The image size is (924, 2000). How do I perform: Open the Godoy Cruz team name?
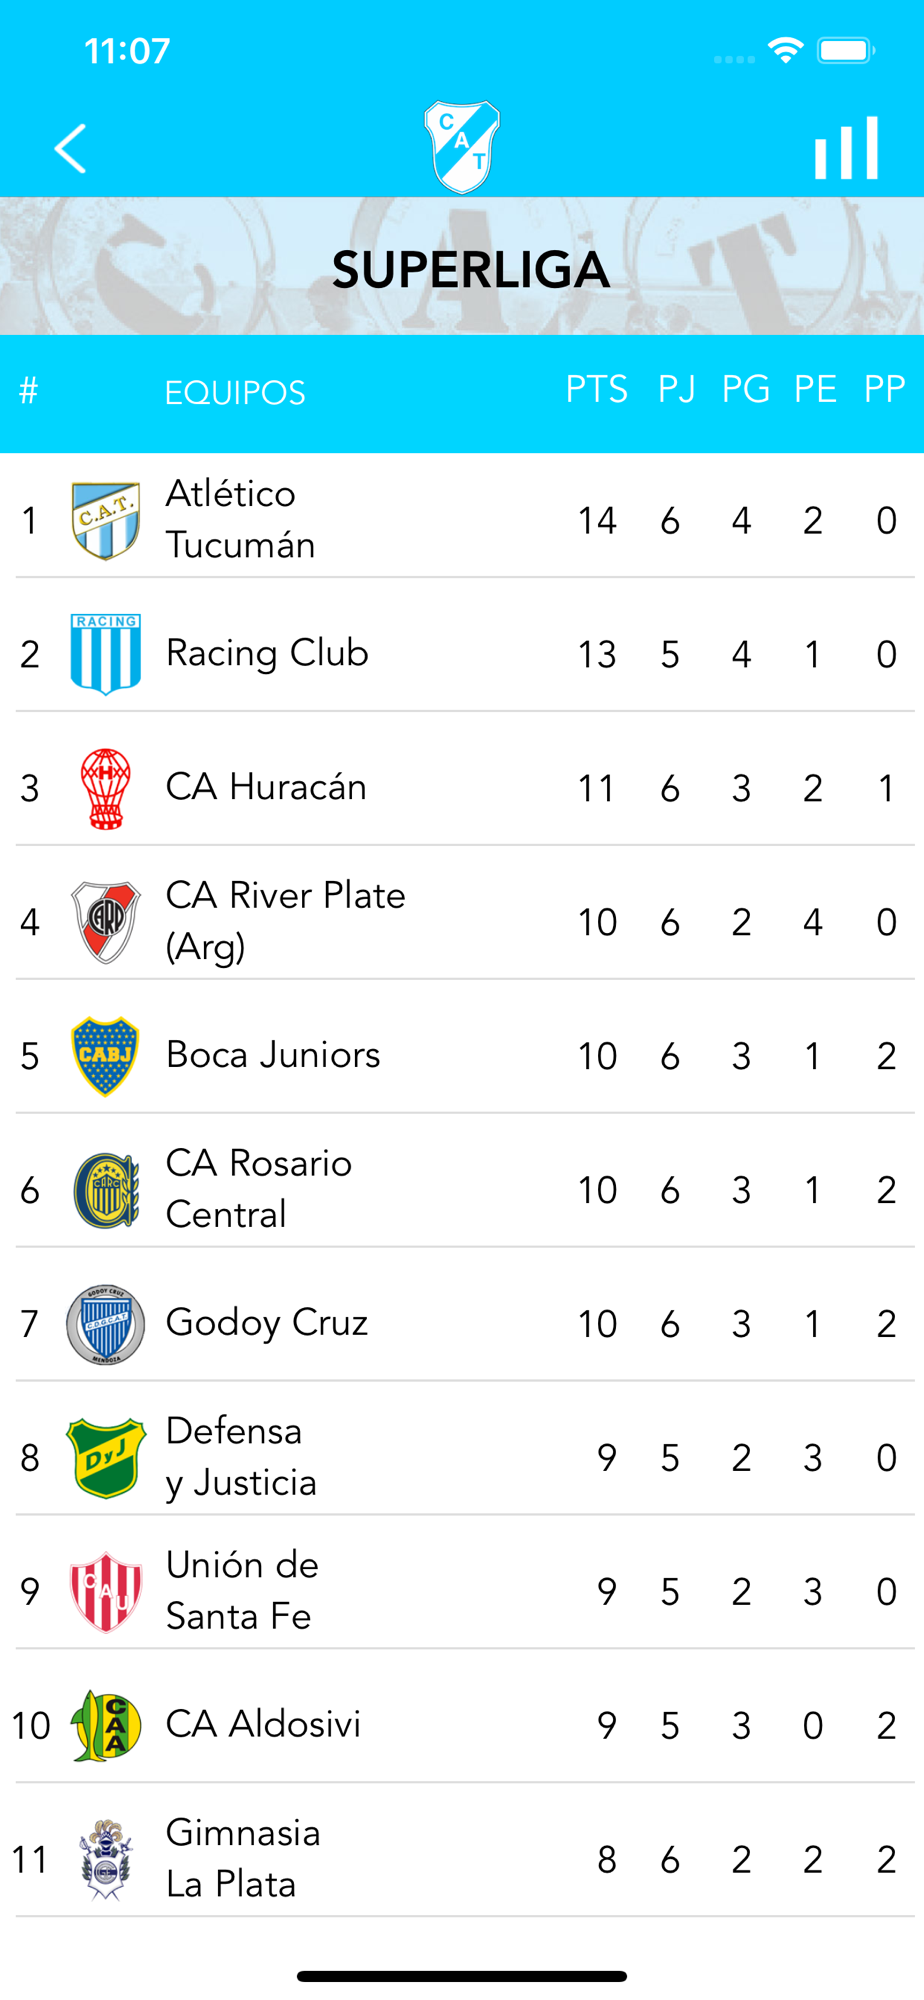click(267, 1323)
